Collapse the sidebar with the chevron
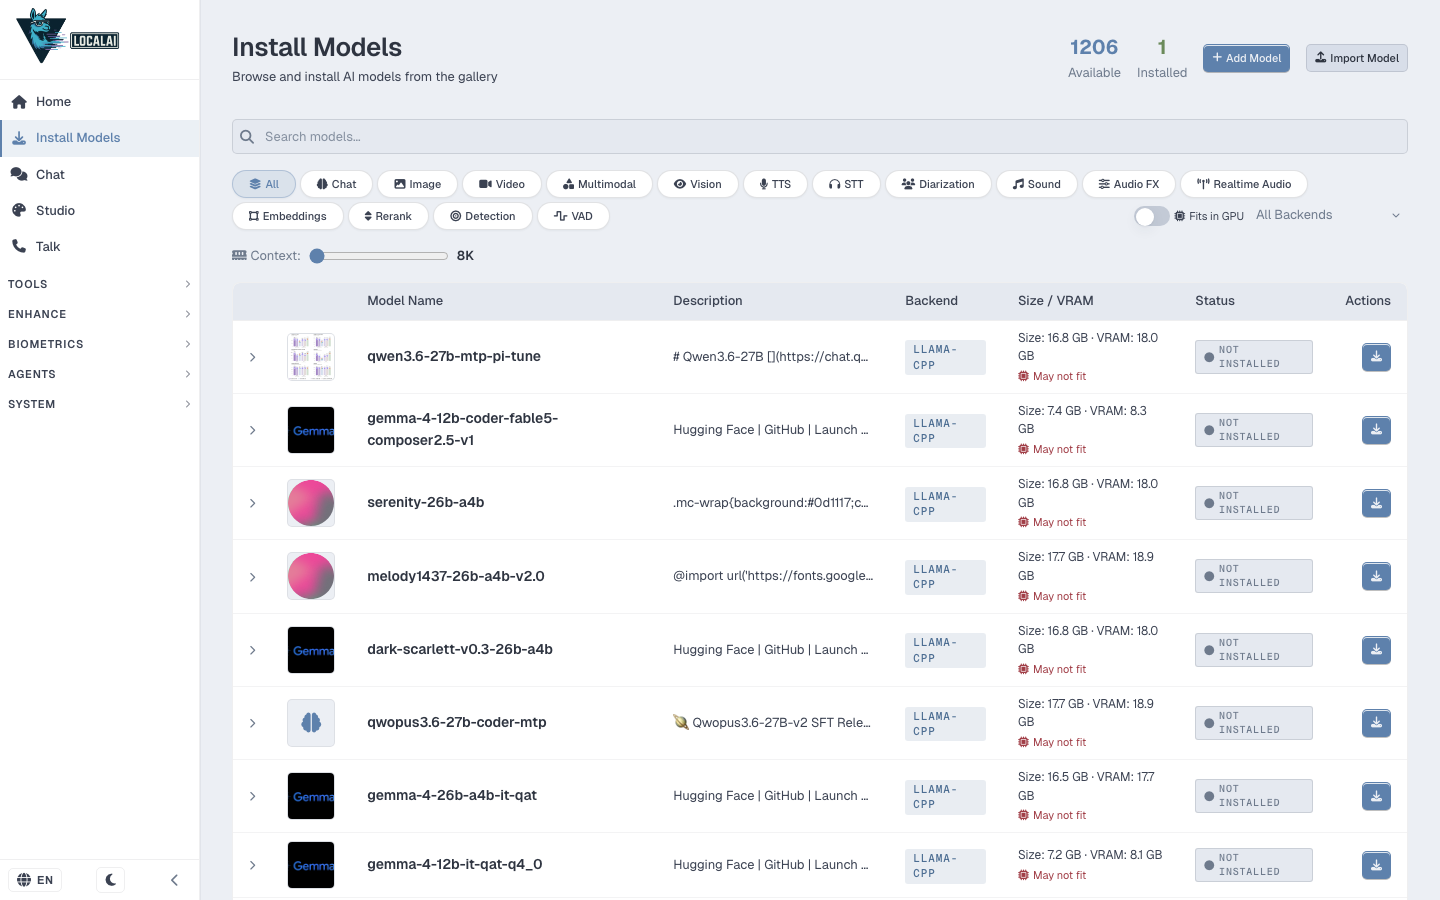 174,880
